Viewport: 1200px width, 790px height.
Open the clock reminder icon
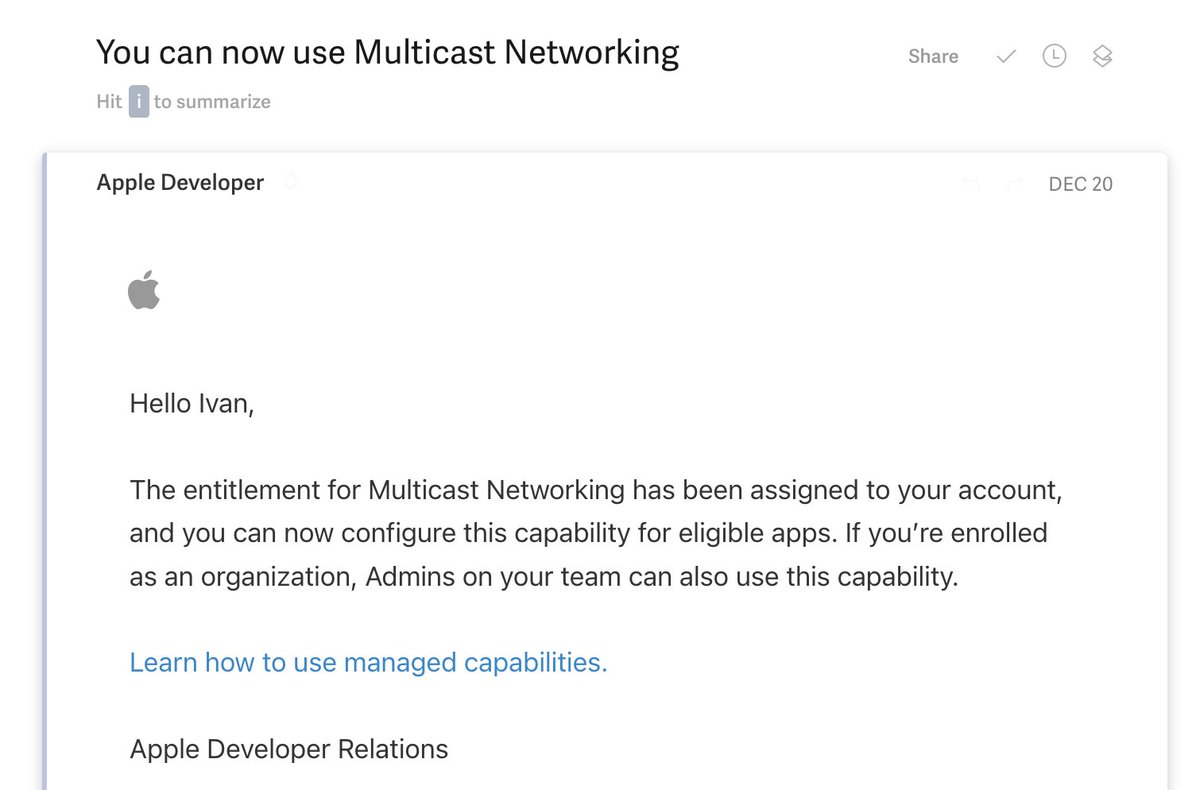(1054, 57)
